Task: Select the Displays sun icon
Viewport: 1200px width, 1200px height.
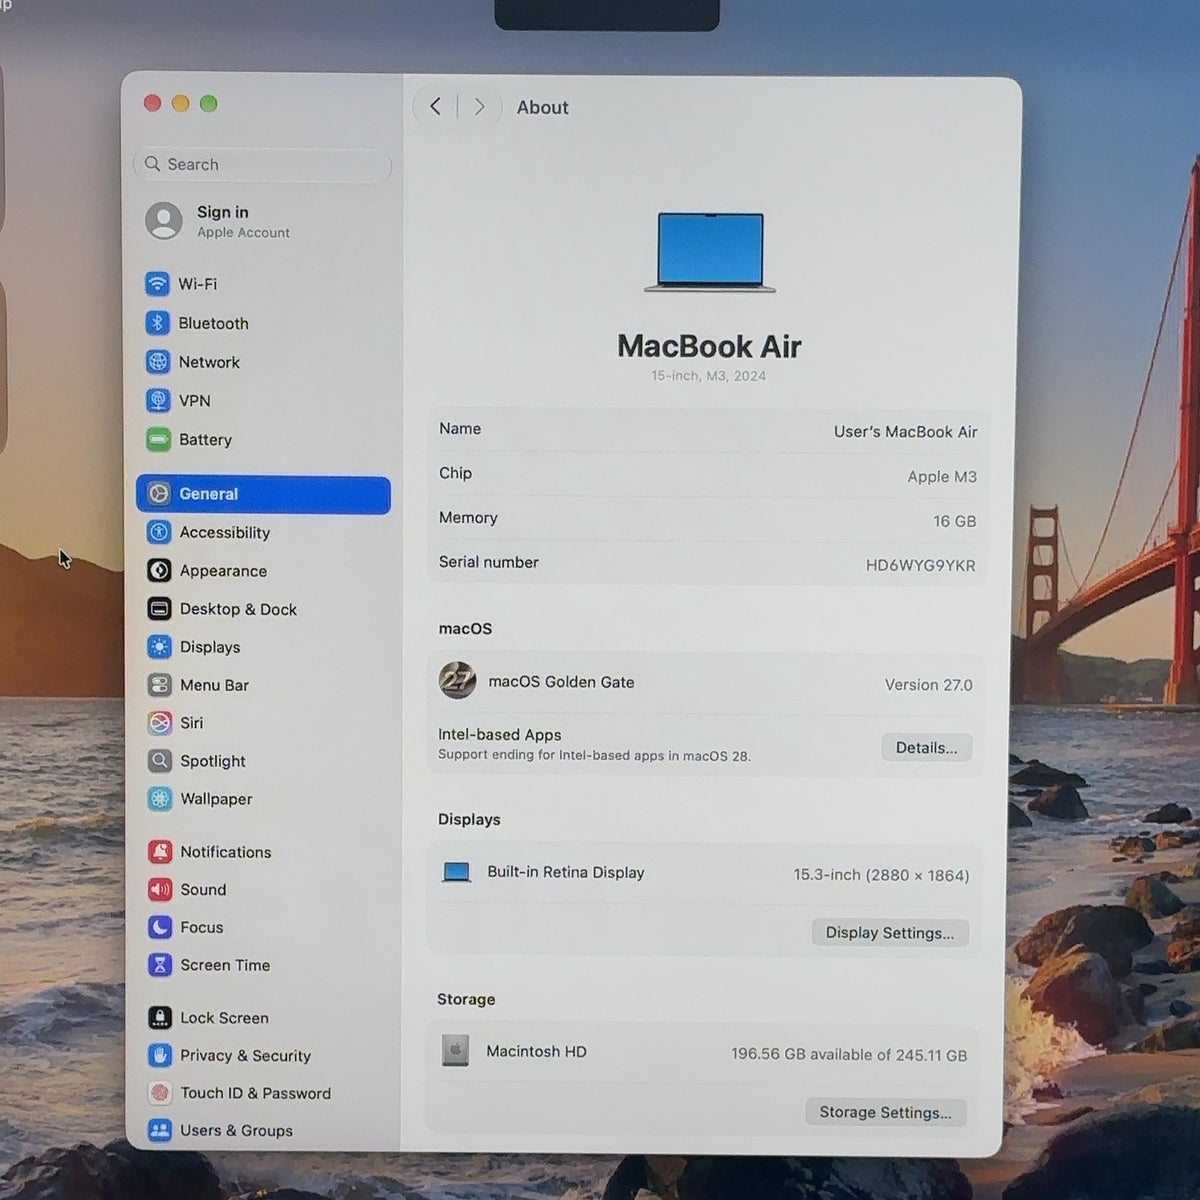Action: 159,647
